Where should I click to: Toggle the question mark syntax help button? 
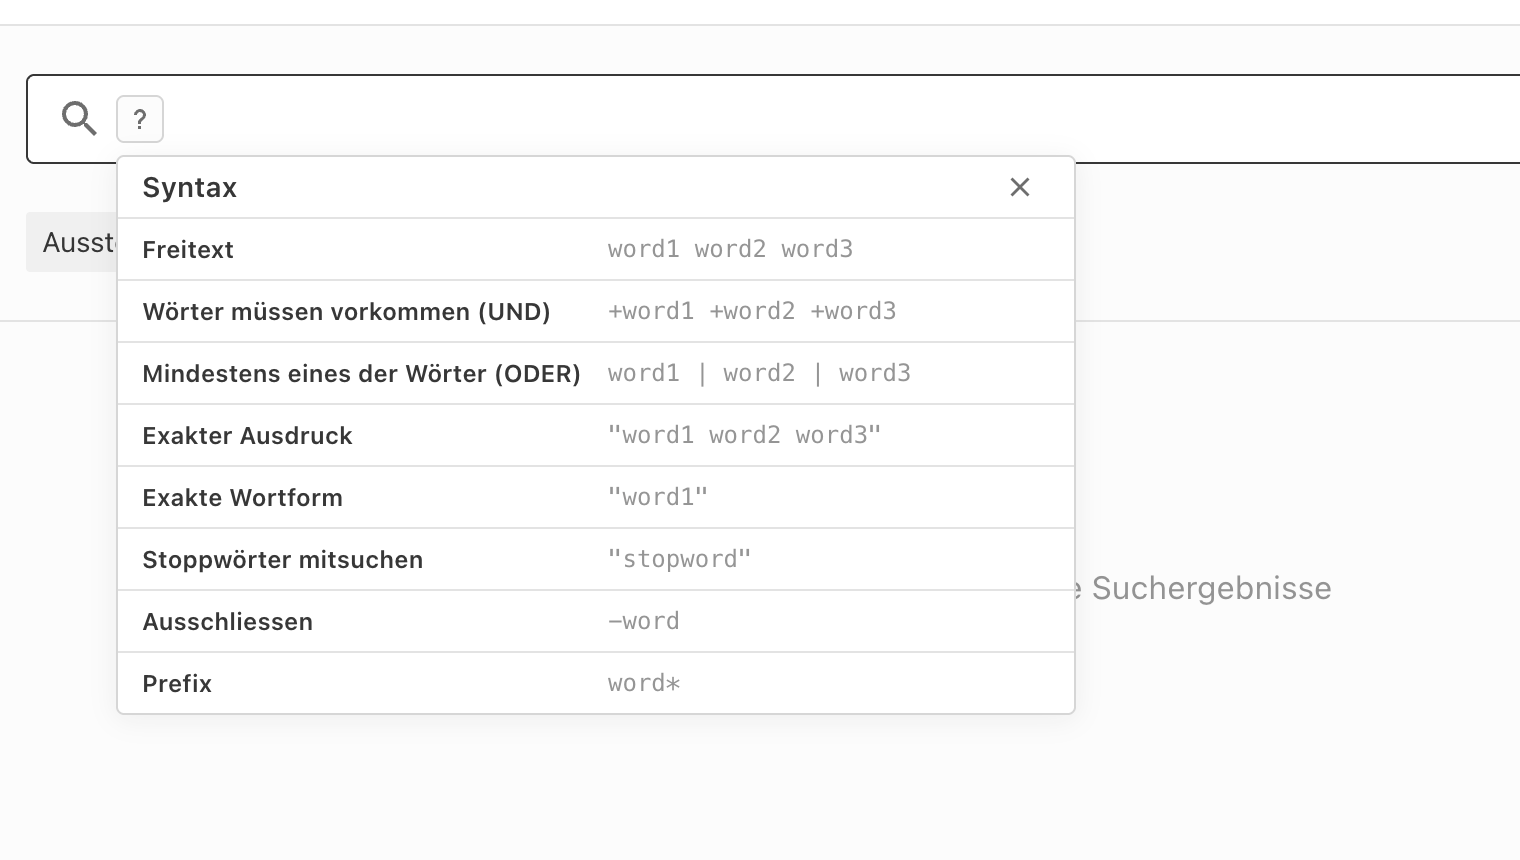[x=140, y=119]
